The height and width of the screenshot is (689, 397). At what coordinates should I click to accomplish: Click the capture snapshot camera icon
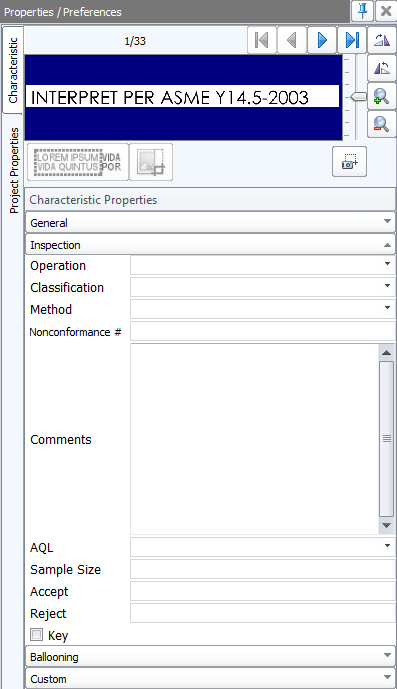tap(350, 162)
